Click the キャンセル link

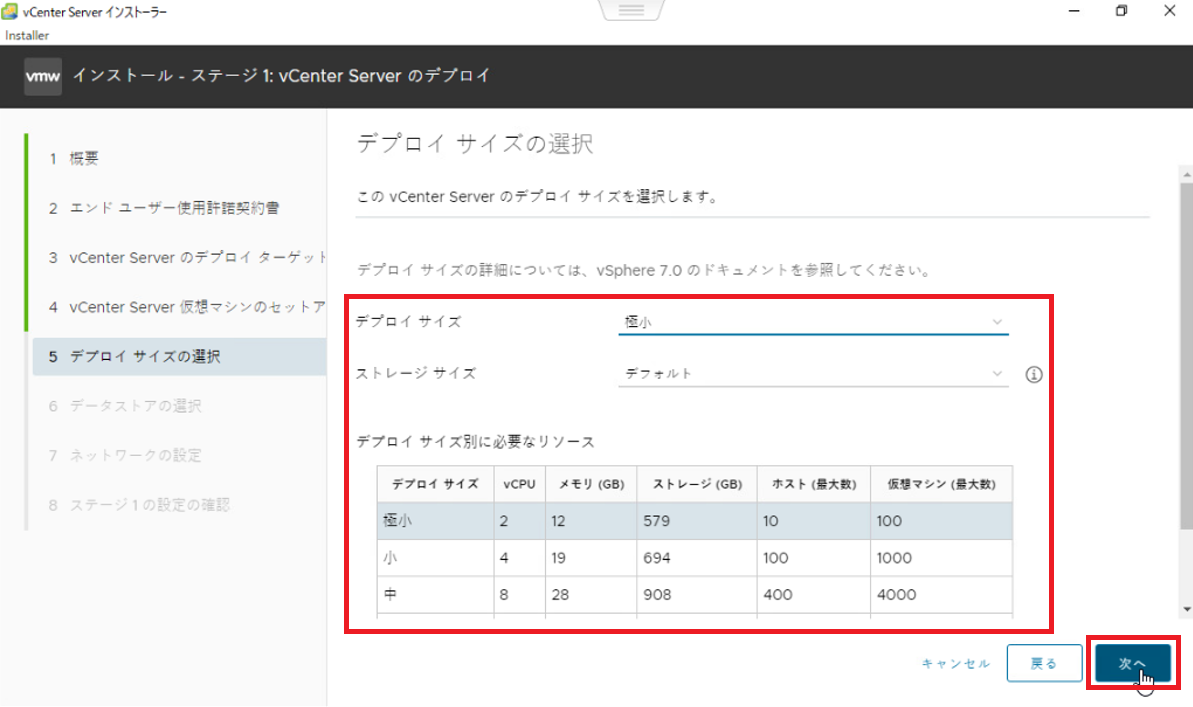[955, 664]
